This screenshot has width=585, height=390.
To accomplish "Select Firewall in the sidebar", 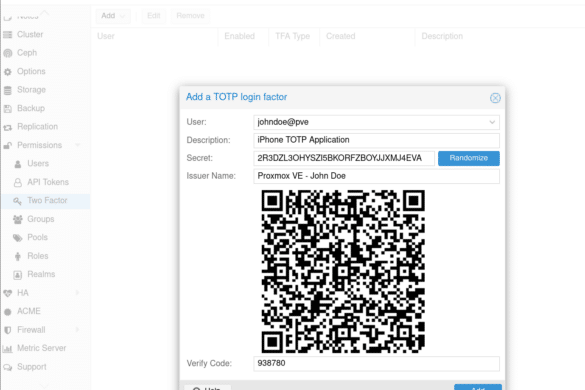I will [x=31, y=330].
